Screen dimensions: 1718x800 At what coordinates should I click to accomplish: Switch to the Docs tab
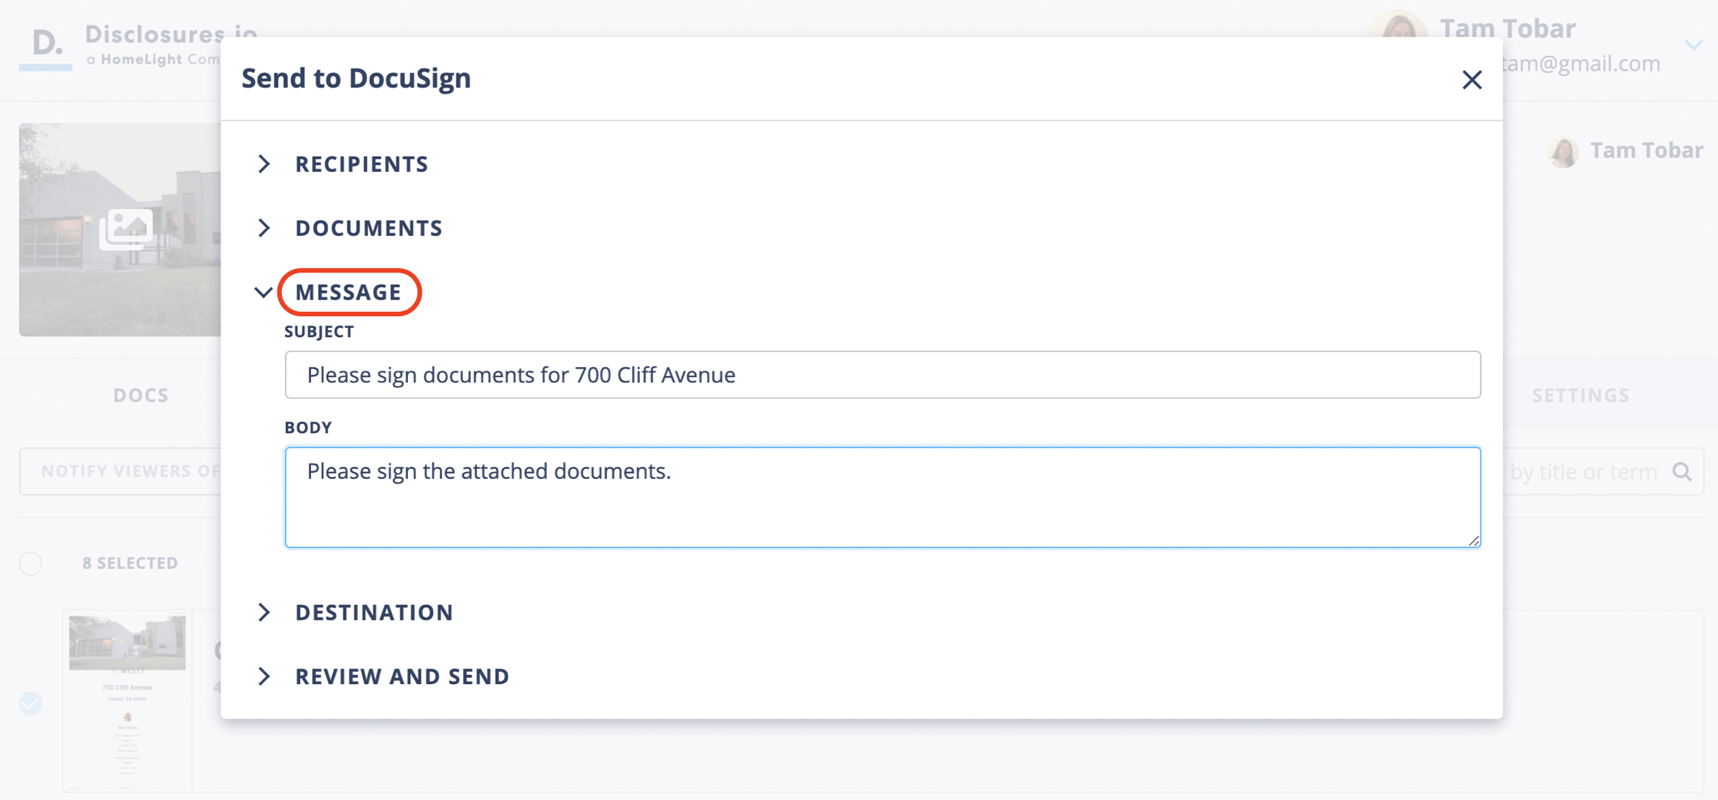coord(141,395)
